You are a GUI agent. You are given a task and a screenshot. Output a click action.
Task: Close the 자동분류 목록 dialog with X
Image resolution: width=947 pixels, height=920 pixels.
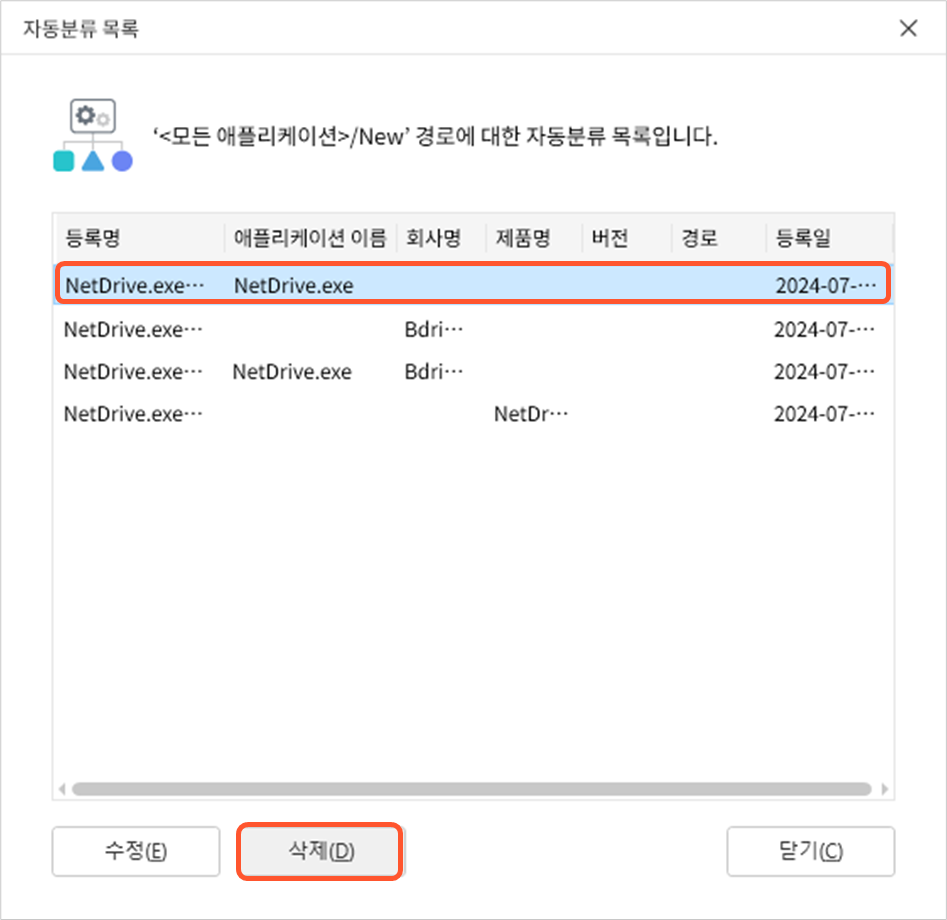point(908,28)
